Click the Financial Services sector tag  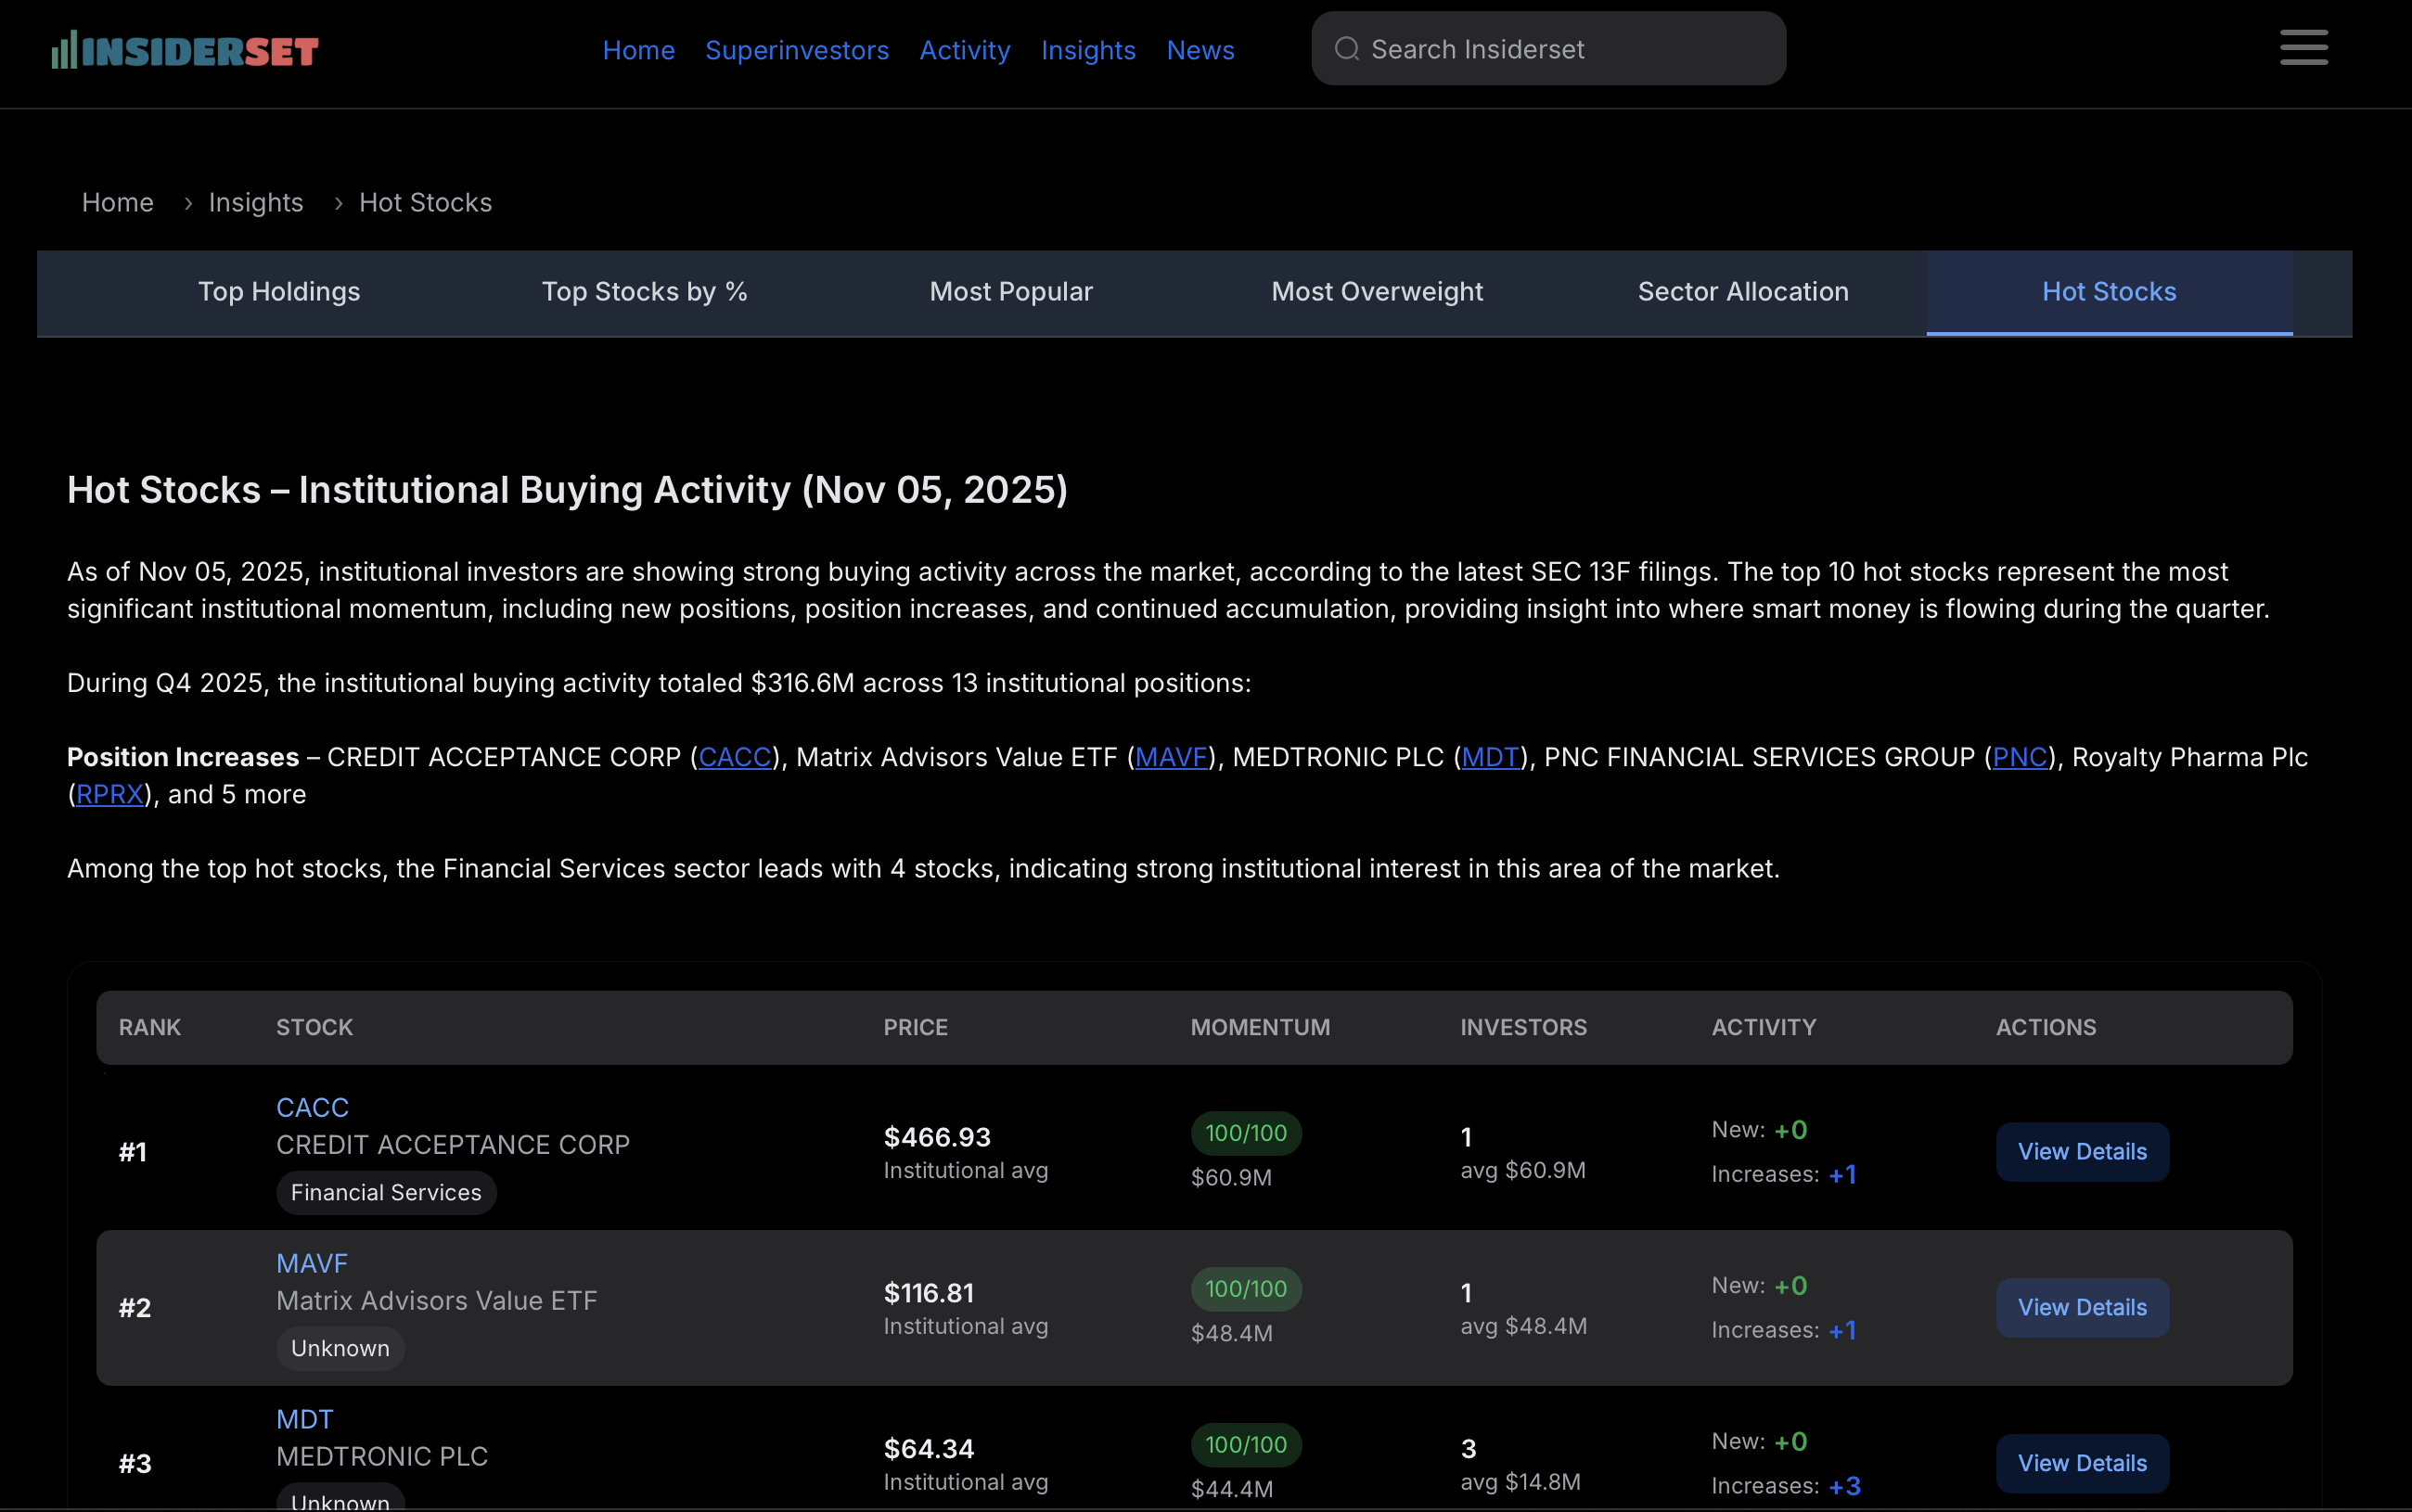click(385, 1192)
